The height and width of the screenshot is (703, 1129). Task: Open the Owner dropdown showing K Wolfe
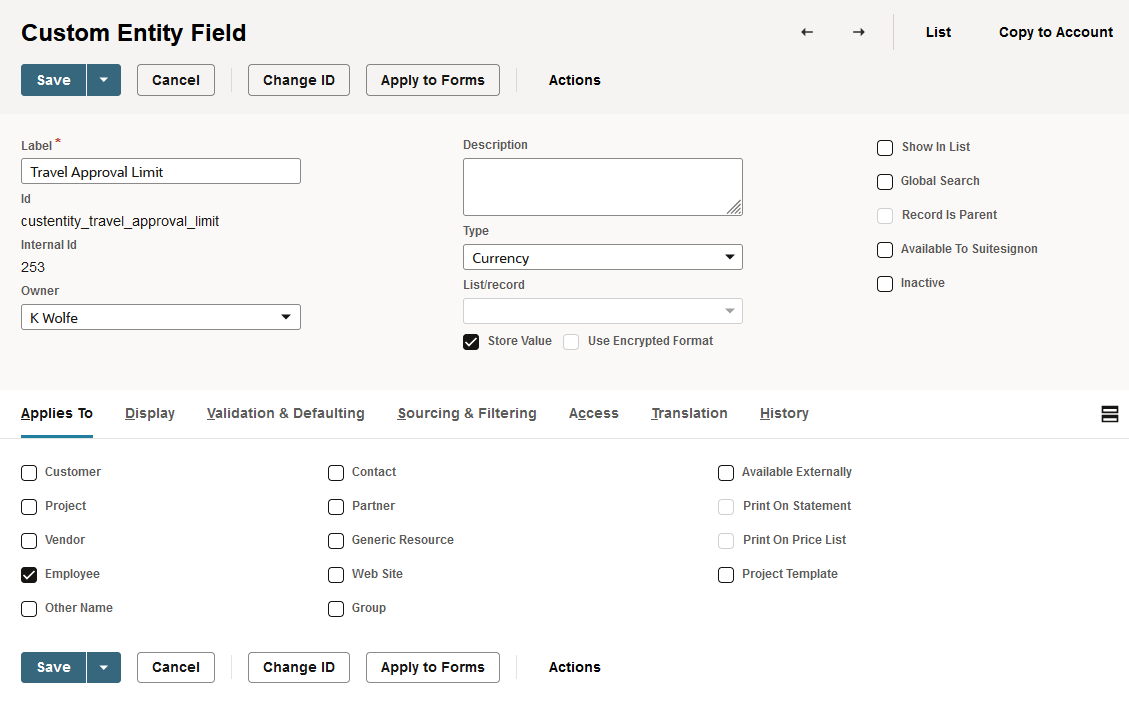click(x=161, y=318)
